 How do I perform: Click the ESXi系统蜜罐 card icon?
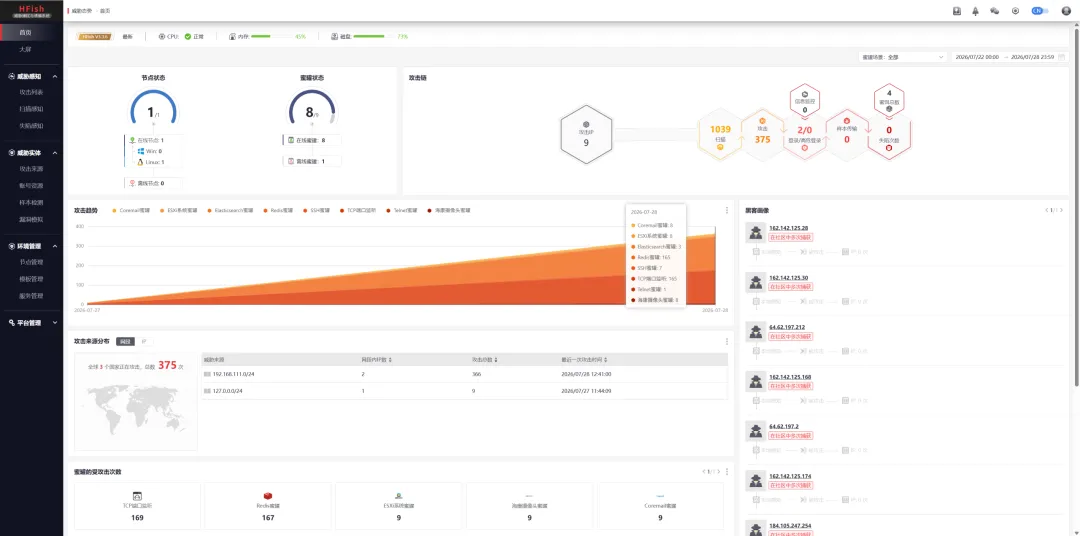click(398, 495)
